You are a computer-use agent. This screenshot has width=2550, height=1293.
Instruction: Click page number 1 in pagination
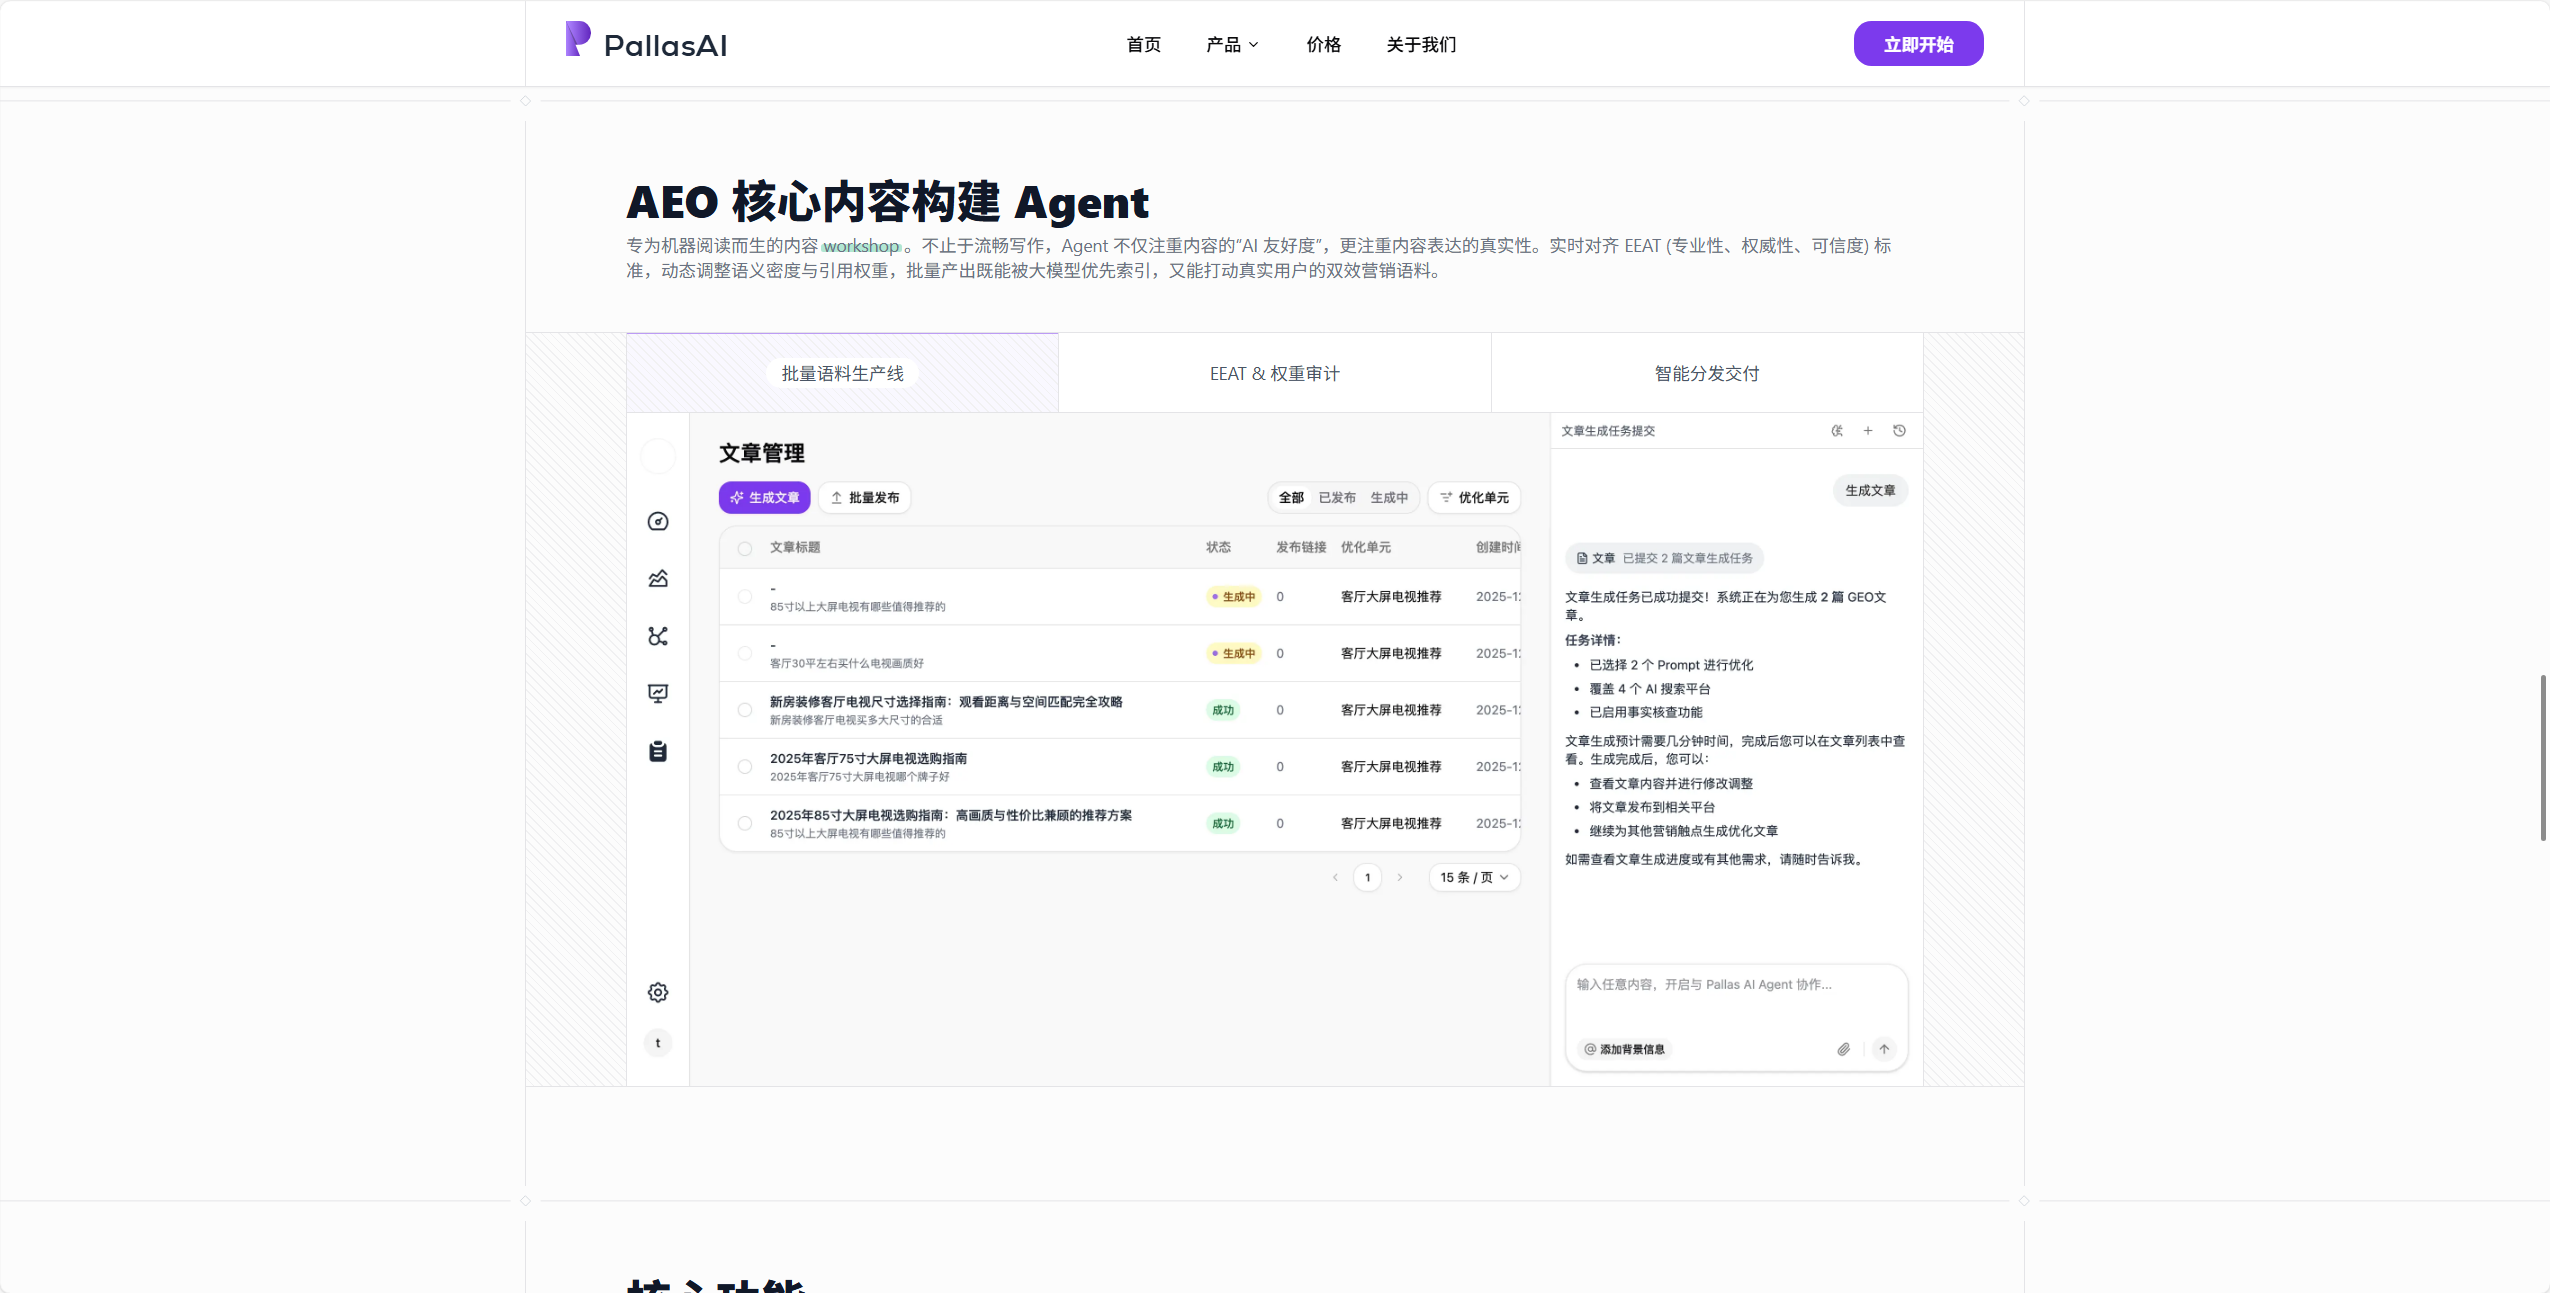(1367, 877)
